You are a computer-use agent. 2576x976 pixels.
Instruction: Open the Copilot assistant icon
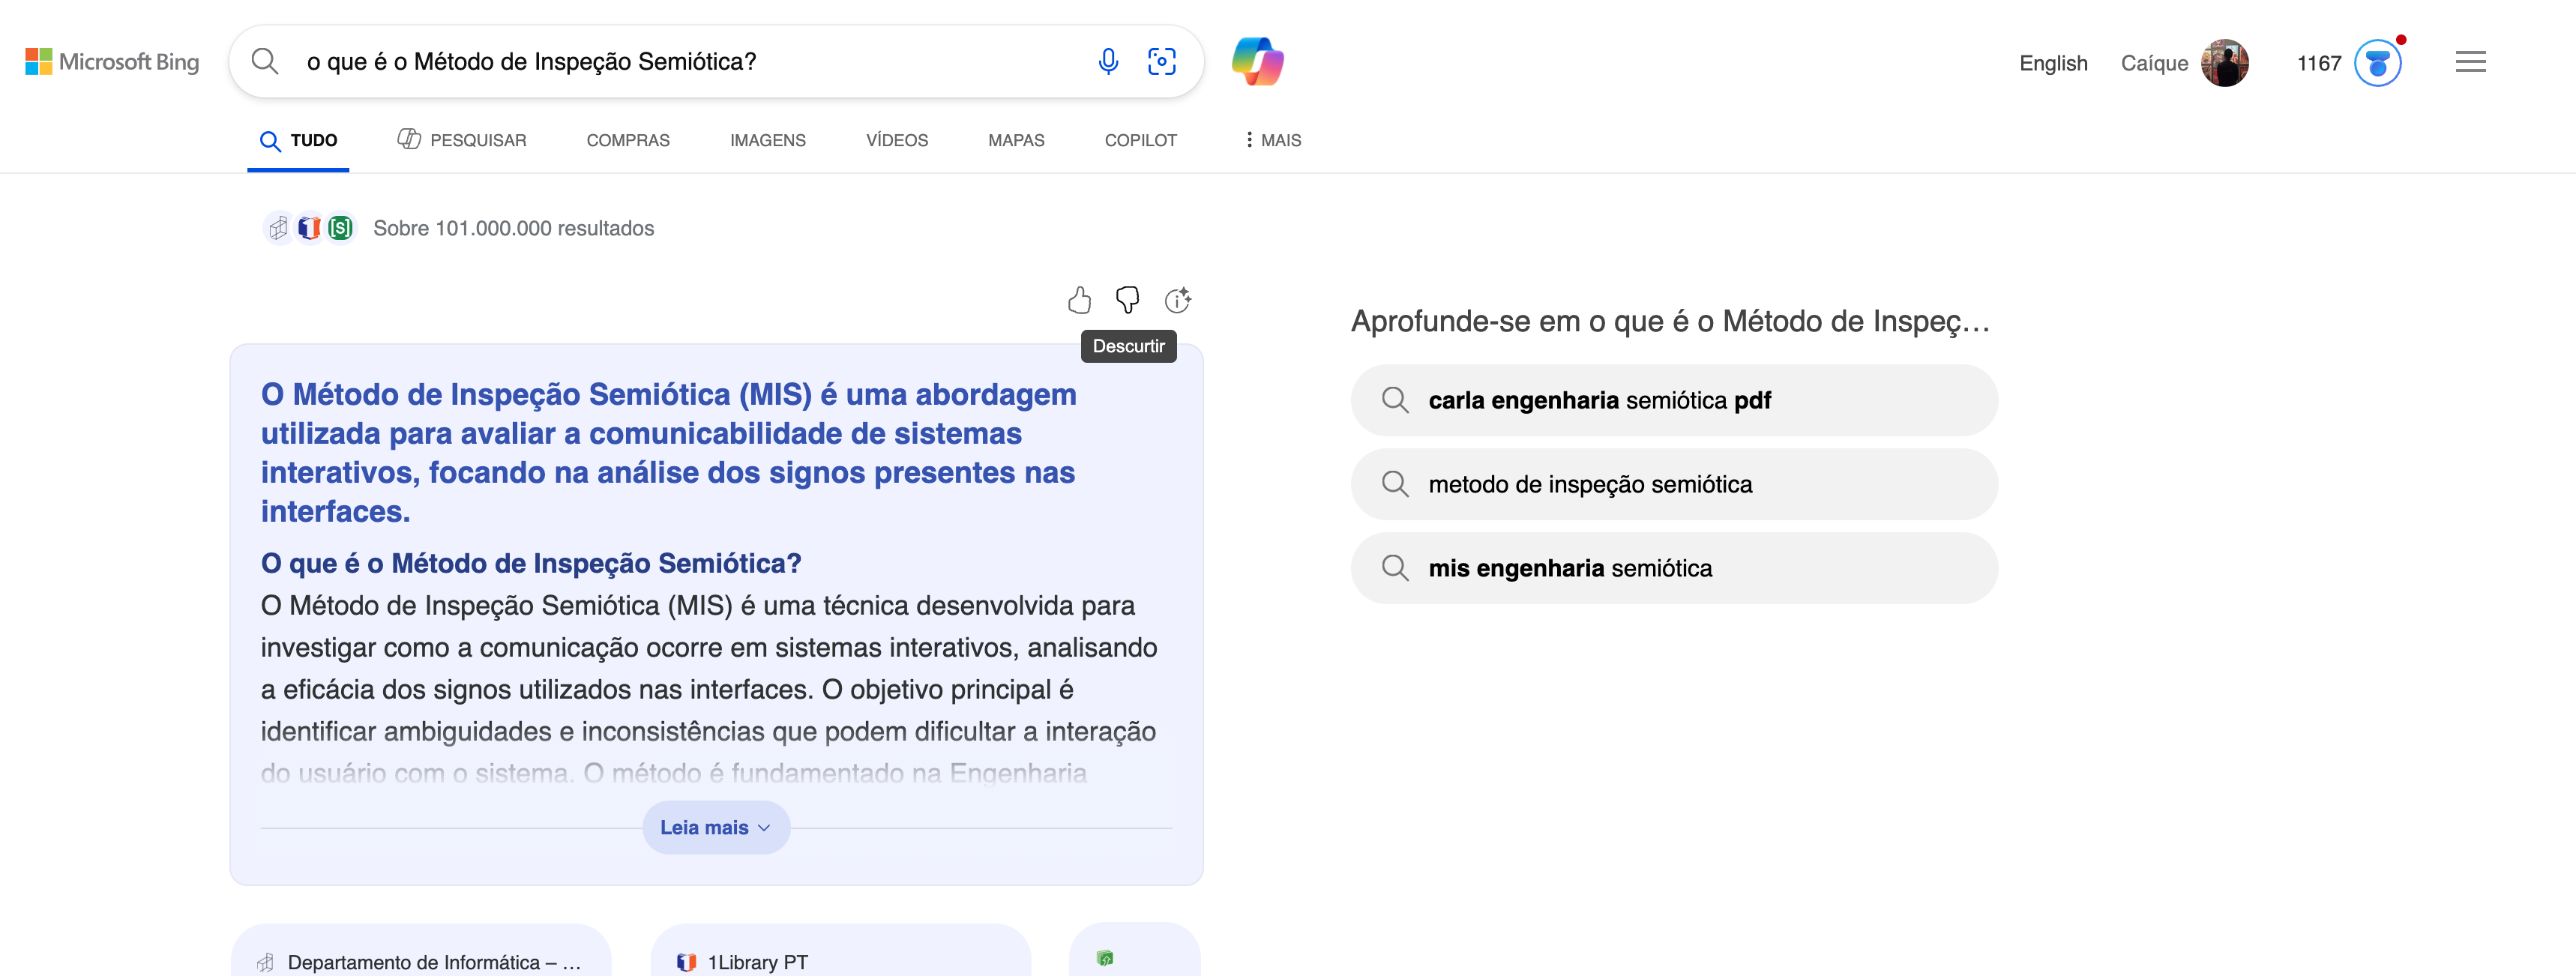point(1259,61)
